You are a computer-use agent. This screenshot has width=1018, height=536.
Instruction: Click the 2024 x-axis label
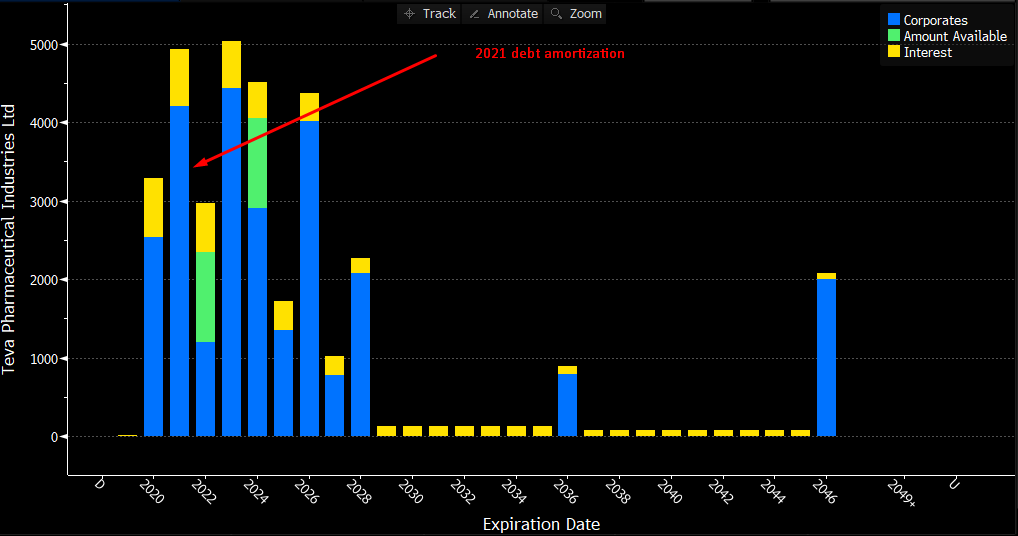(x=255, y=491)
